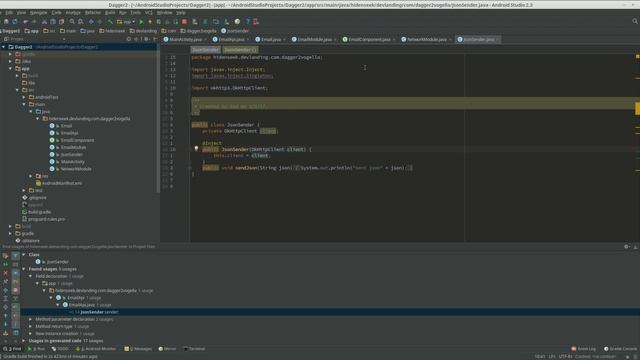Click the red Stop button in toolbar

click(184, 22)
